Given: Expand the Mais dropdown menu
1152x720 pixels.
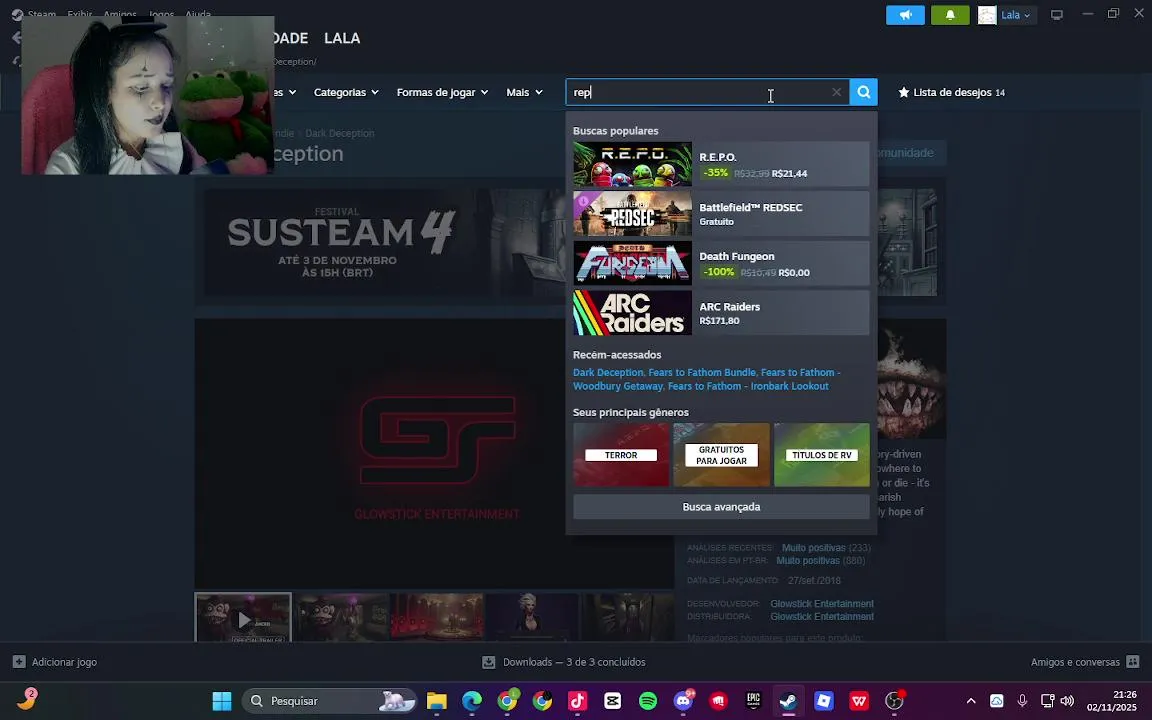Looking at the screenshot, I should [x=525, y=92].
